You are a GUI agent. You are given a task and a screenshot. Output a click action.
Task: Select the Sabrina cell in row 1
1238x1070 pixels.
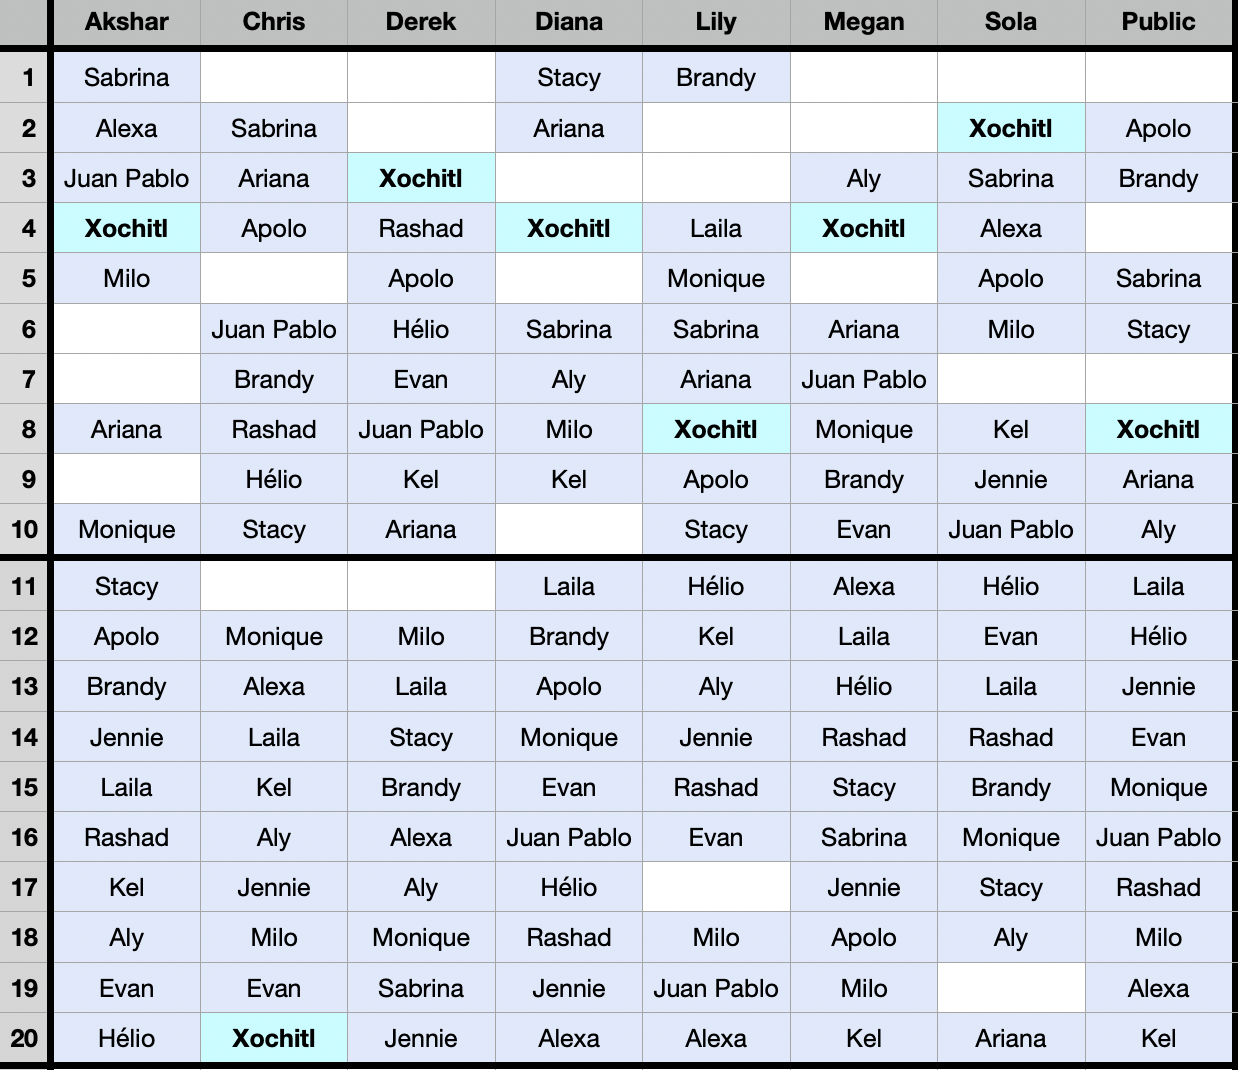126,77
